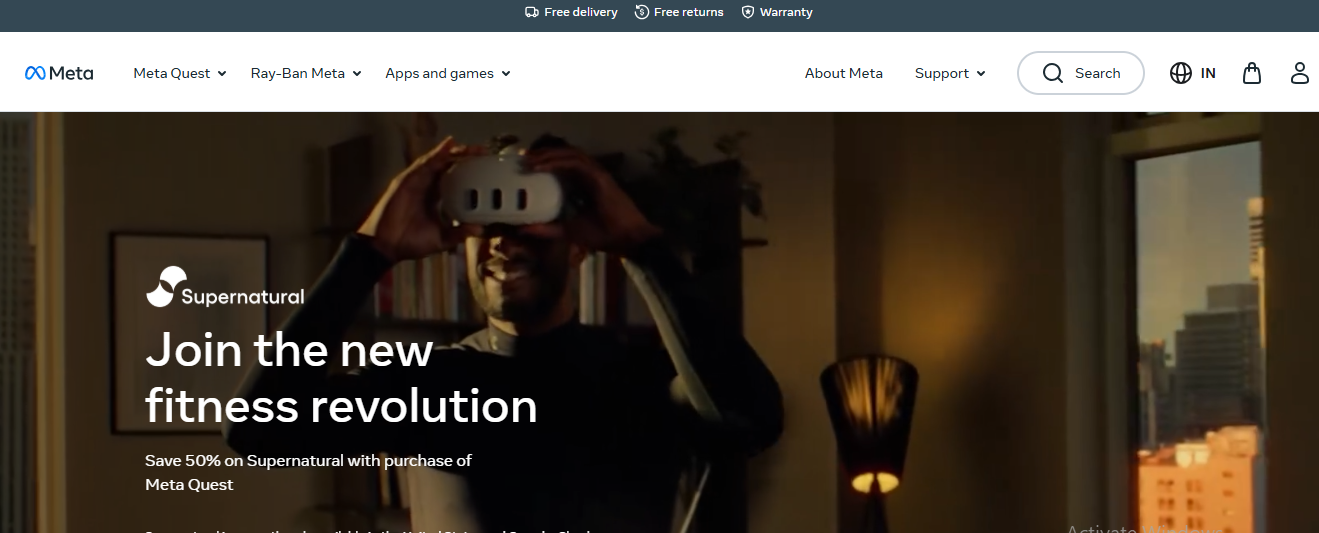Expand the Apps and games chevron
This screenshot has width=1319, height=533.
[506, 74]
